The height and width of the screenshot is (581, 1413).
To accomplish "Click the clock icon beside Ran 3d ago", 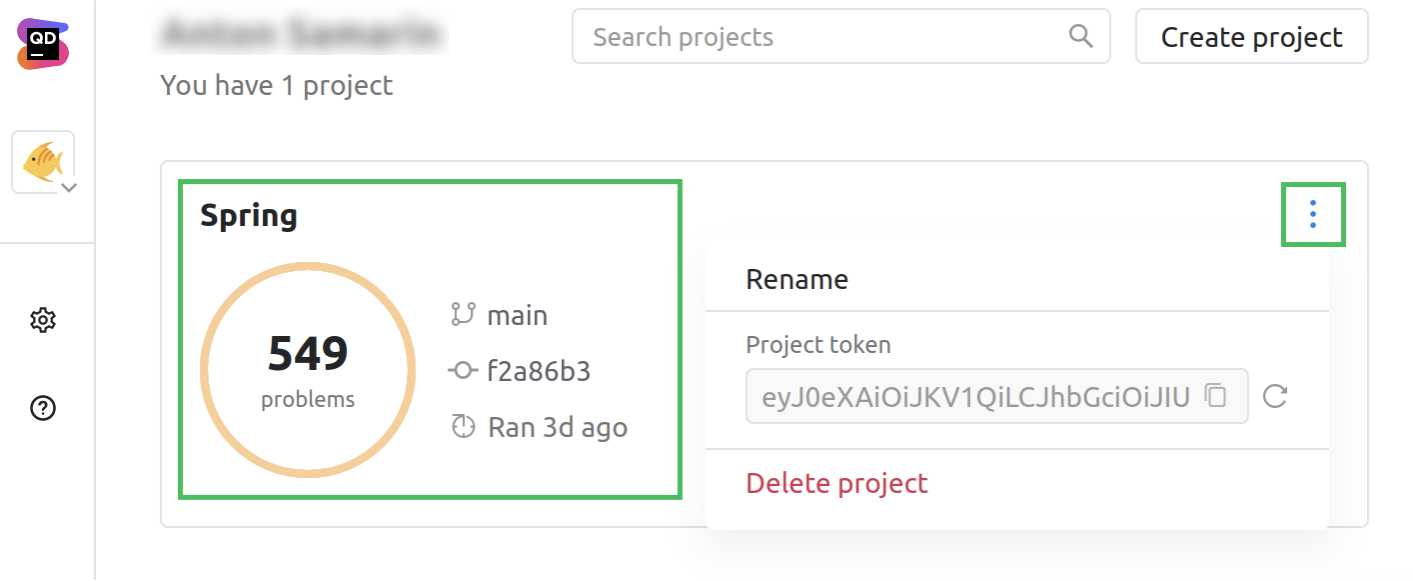I will [x=463, y=428].
